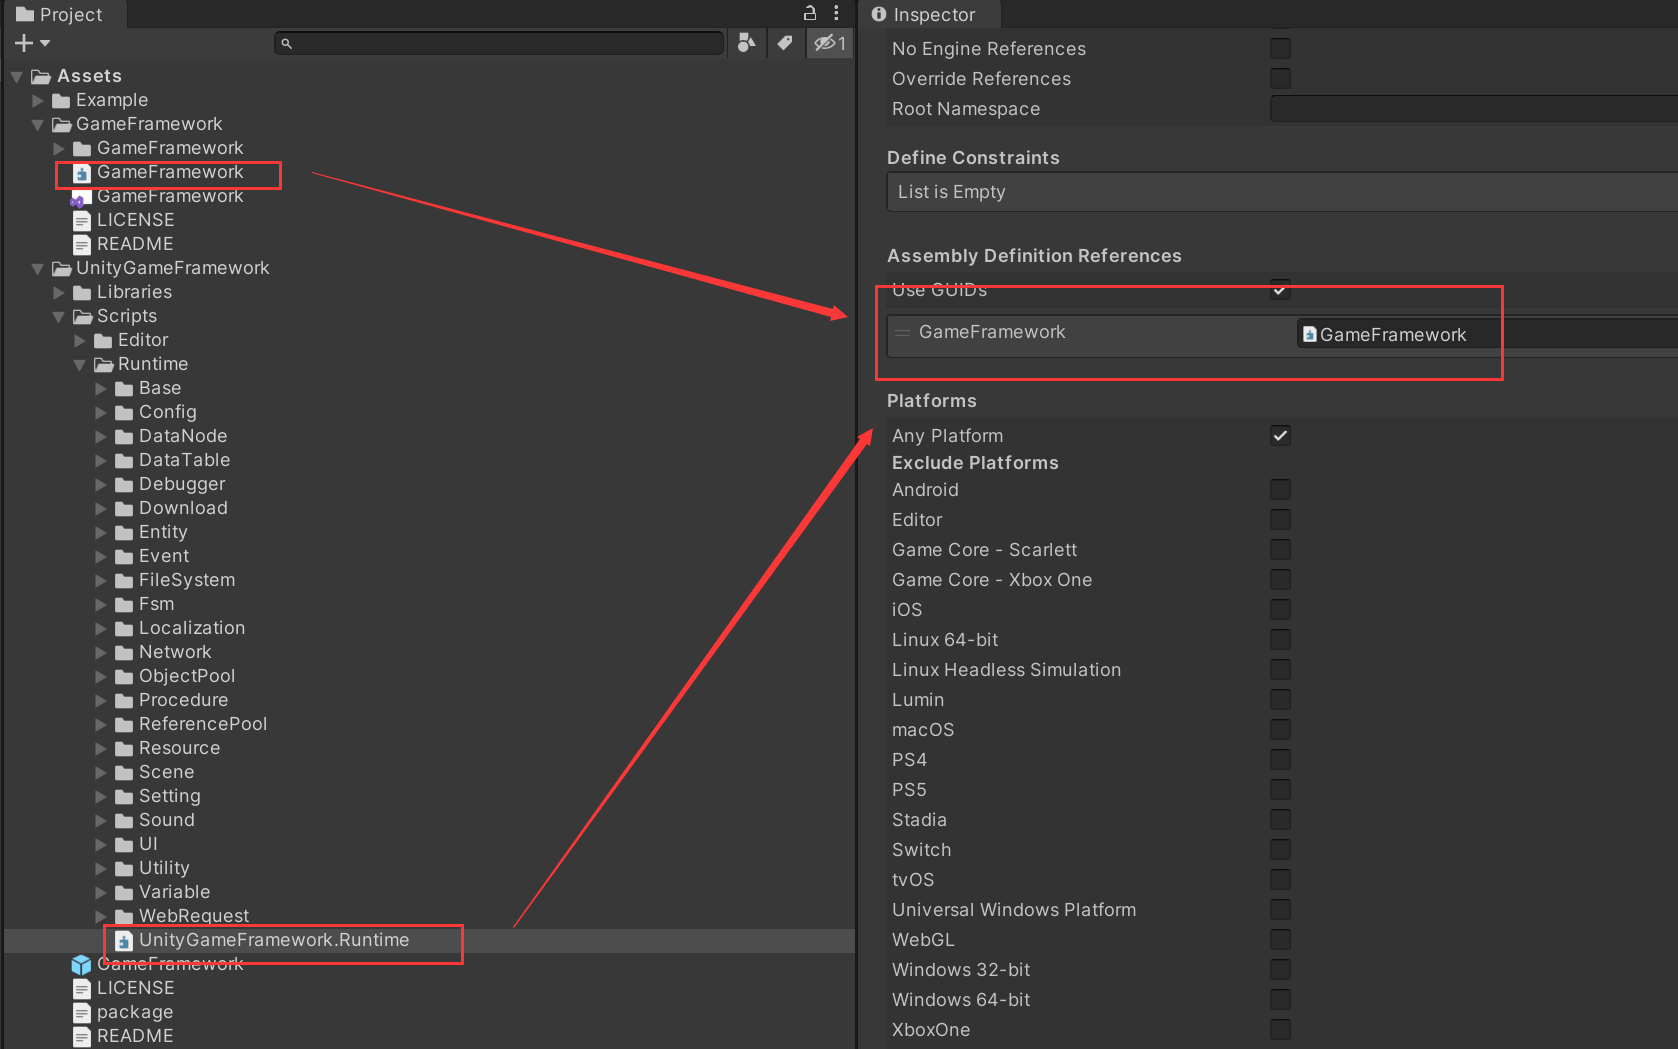
Task: Switch to the Inspector tab
Action: pos(923,14)
